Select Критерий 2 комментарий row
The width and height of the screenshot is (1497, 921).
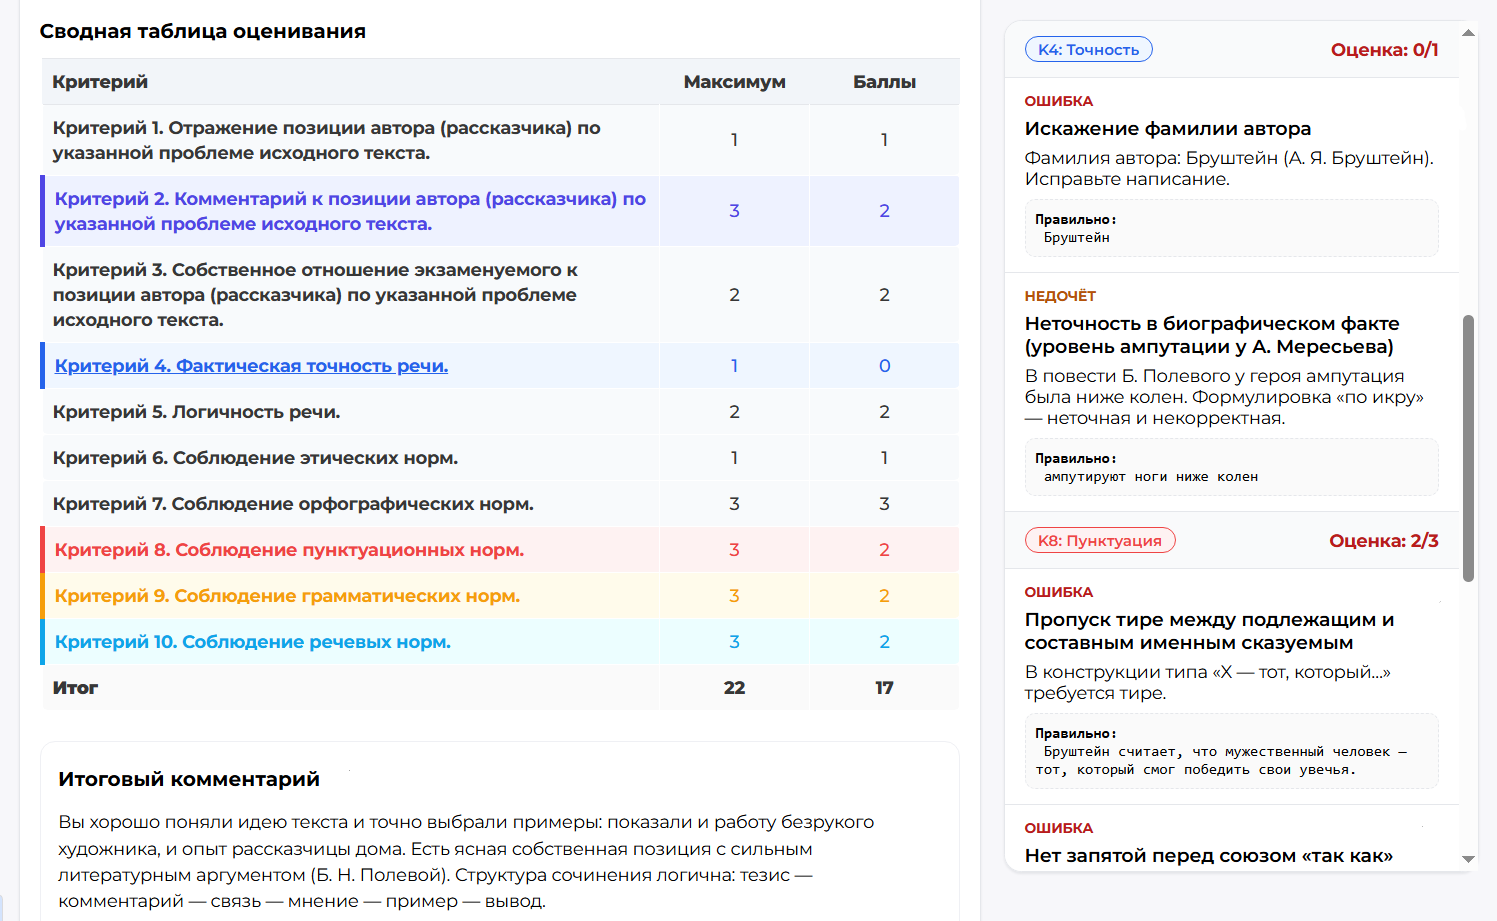click(x=350, y=211)
